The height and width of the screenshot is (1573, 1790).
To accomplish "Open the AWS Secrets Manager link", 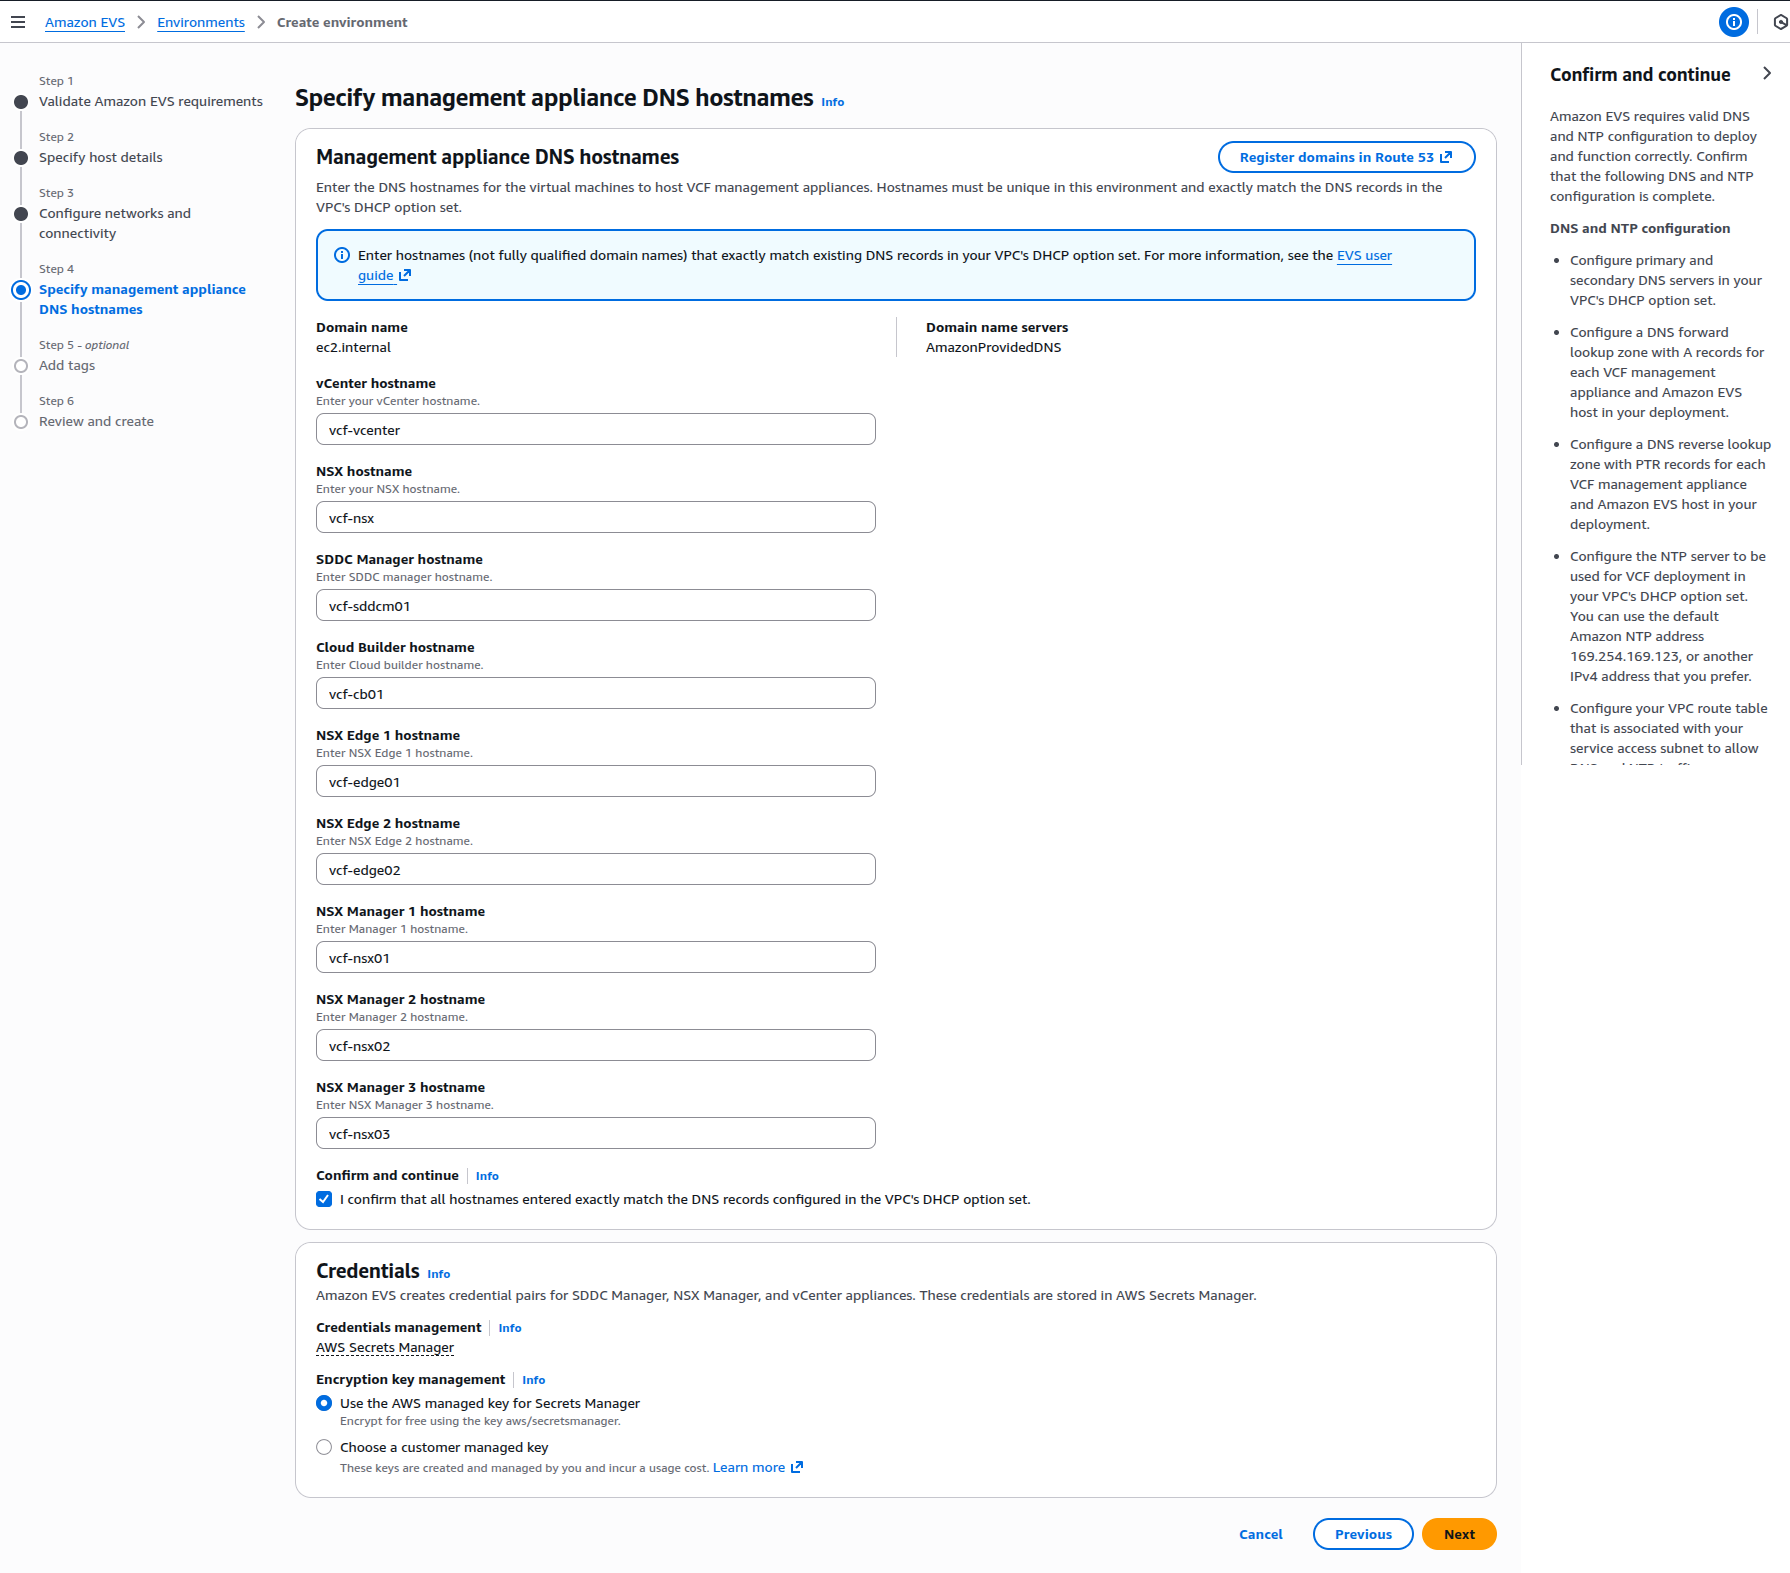I will [384, 1347].
